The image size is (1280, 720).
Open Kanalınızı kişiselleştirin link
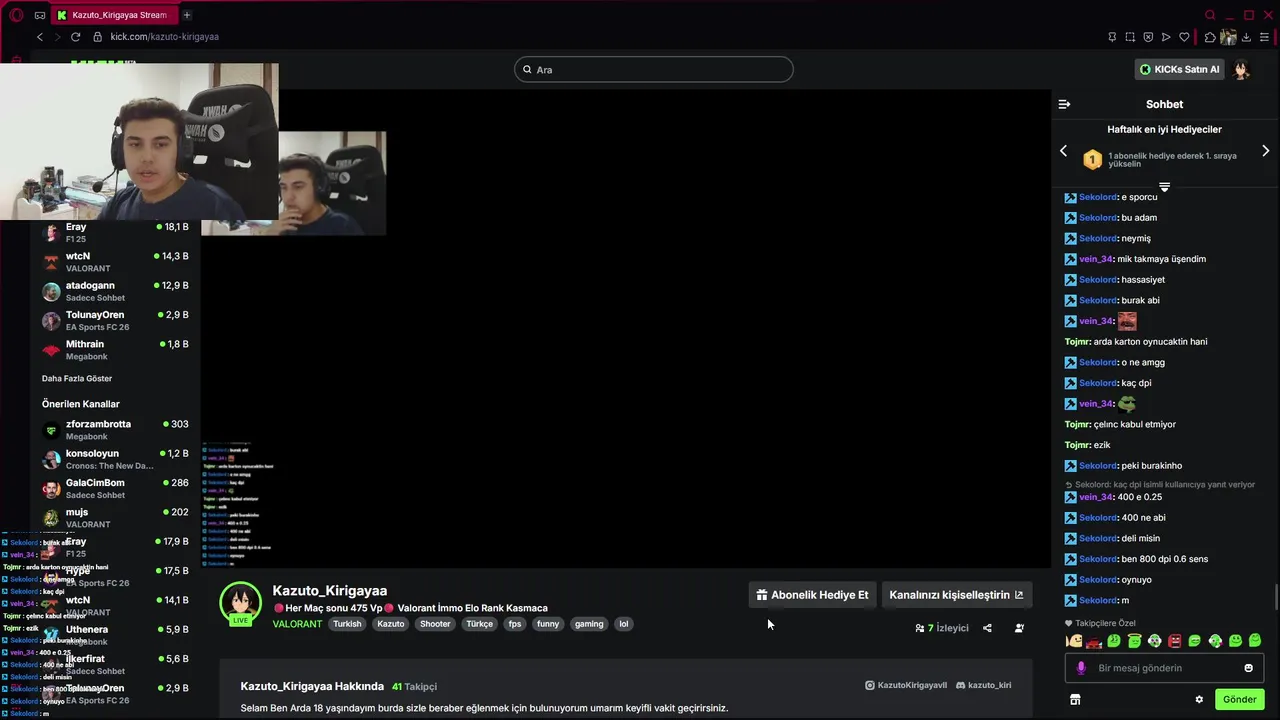(x=956, y=595)
